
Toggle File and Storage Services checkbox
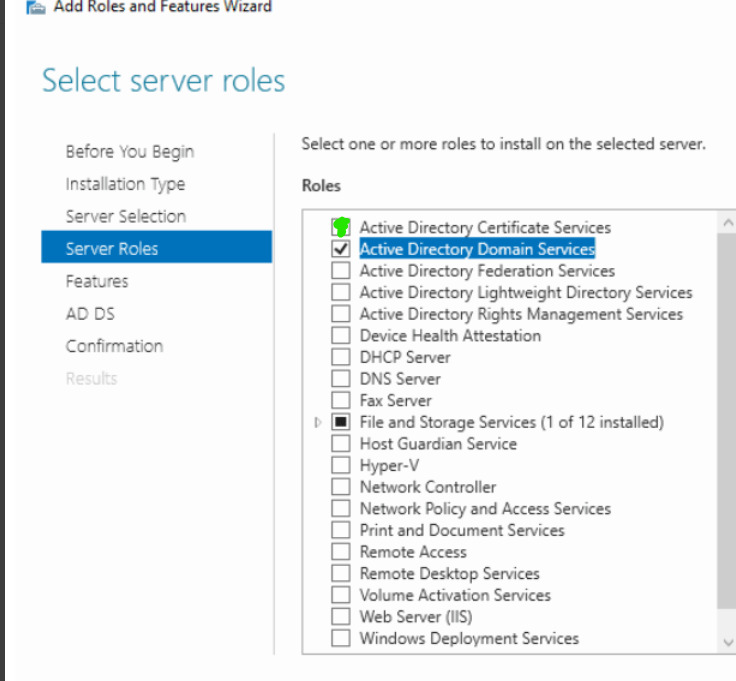(341, 422)
